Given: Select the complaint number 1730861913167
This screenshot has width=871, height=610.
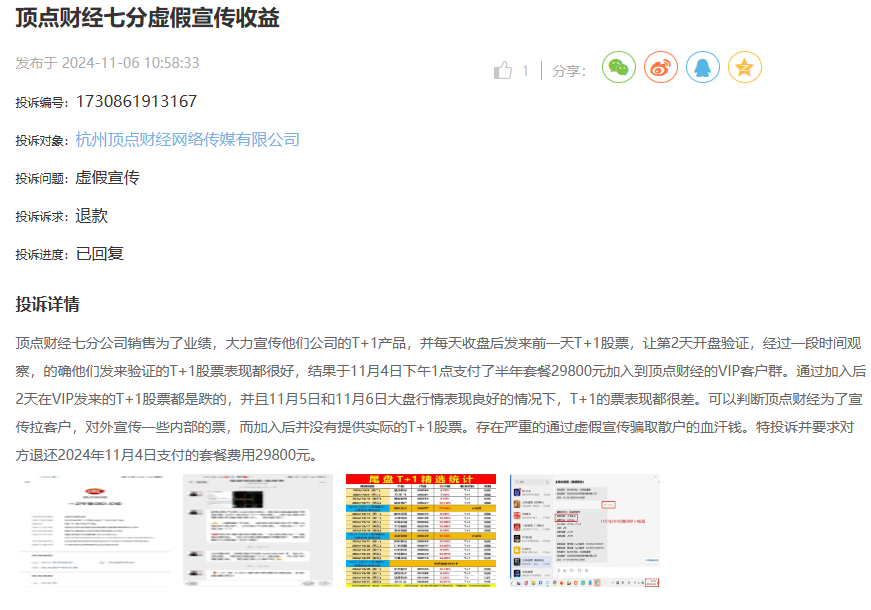Looking at the screenshot, I should tap(136, 101).
